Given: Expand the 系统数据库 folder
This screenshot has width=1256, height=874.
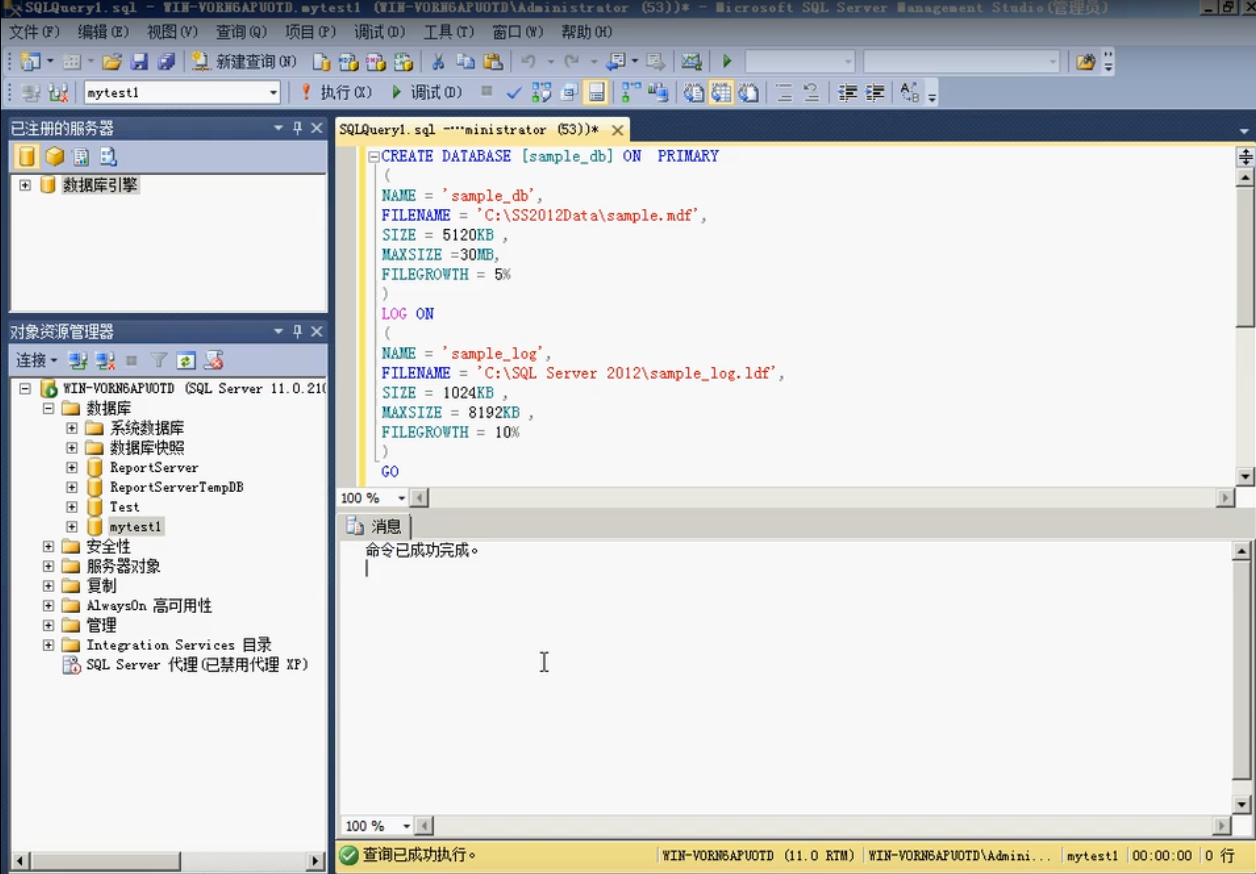Looking at the screenshot, I should click(x=72, y=428).
